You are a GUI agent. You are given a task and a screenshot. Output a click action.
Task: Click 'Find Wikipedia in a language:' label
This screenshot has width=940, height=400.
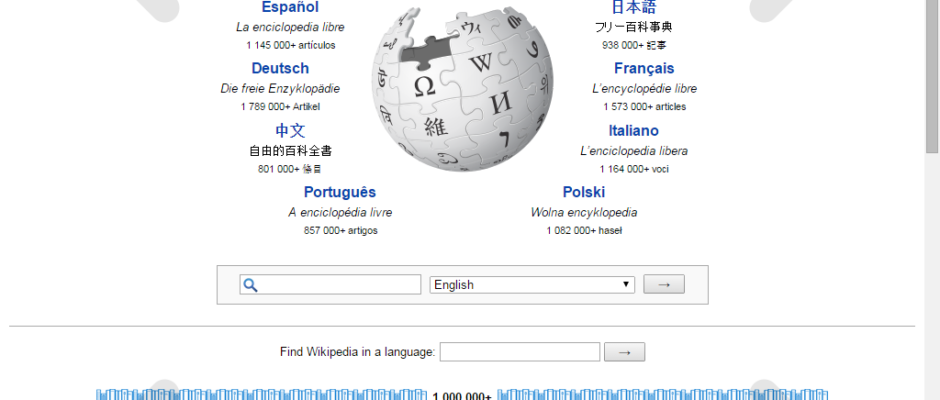357,352
